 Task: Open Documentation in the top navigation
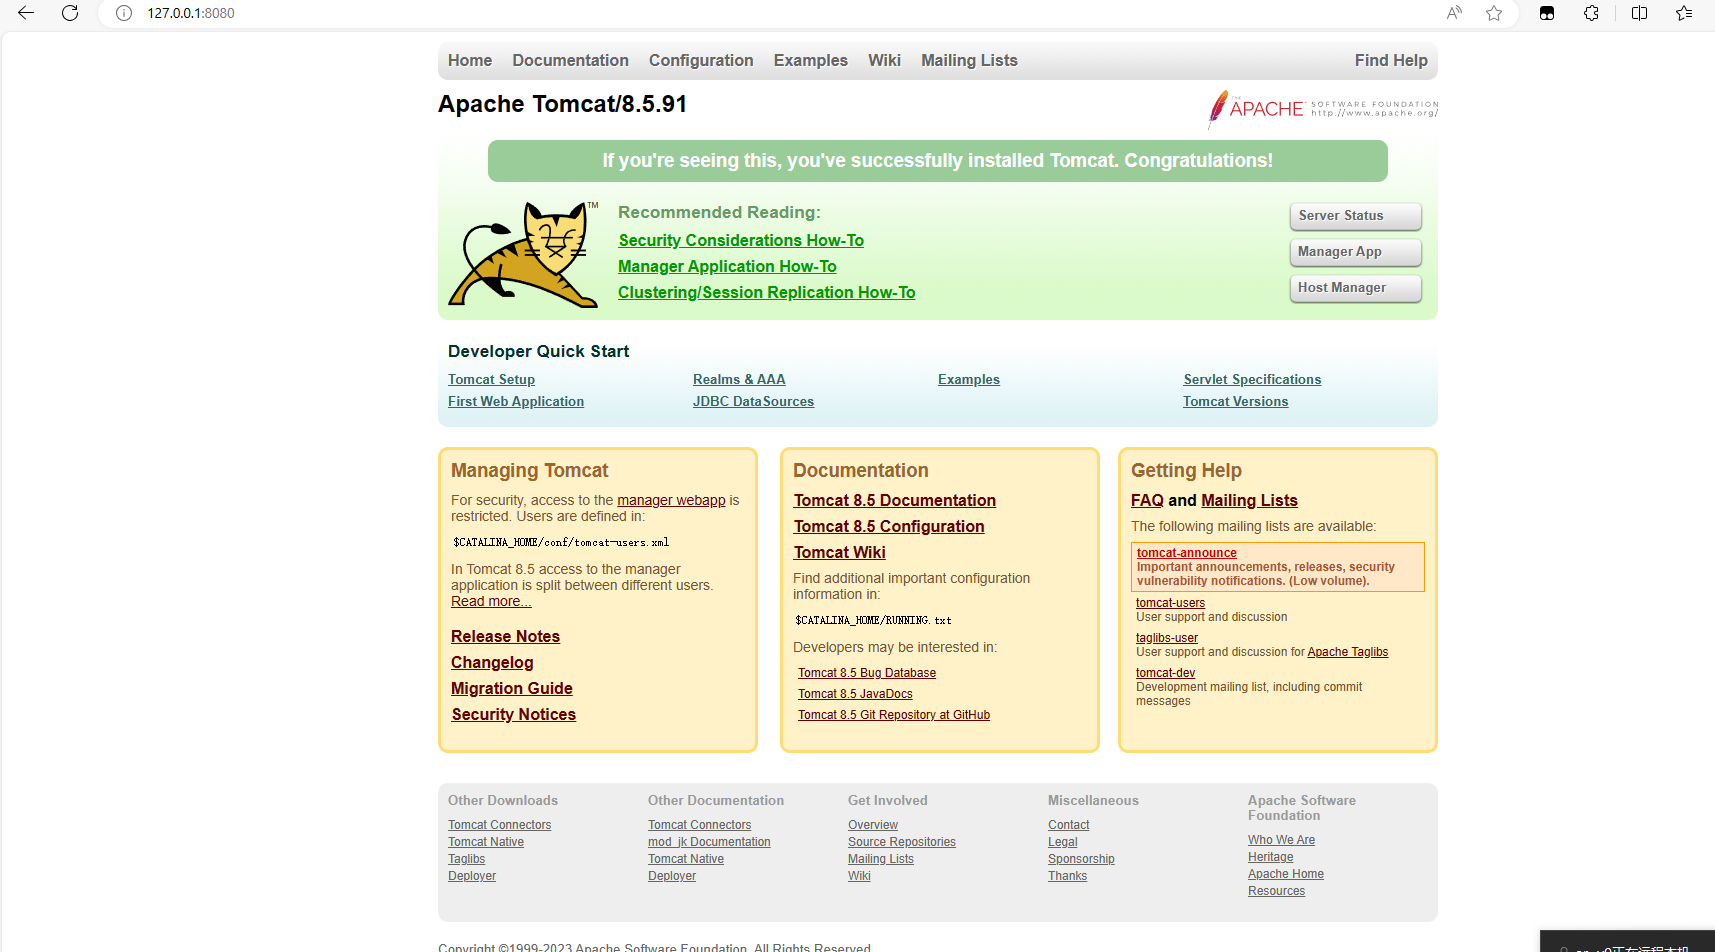coord(570,60)
